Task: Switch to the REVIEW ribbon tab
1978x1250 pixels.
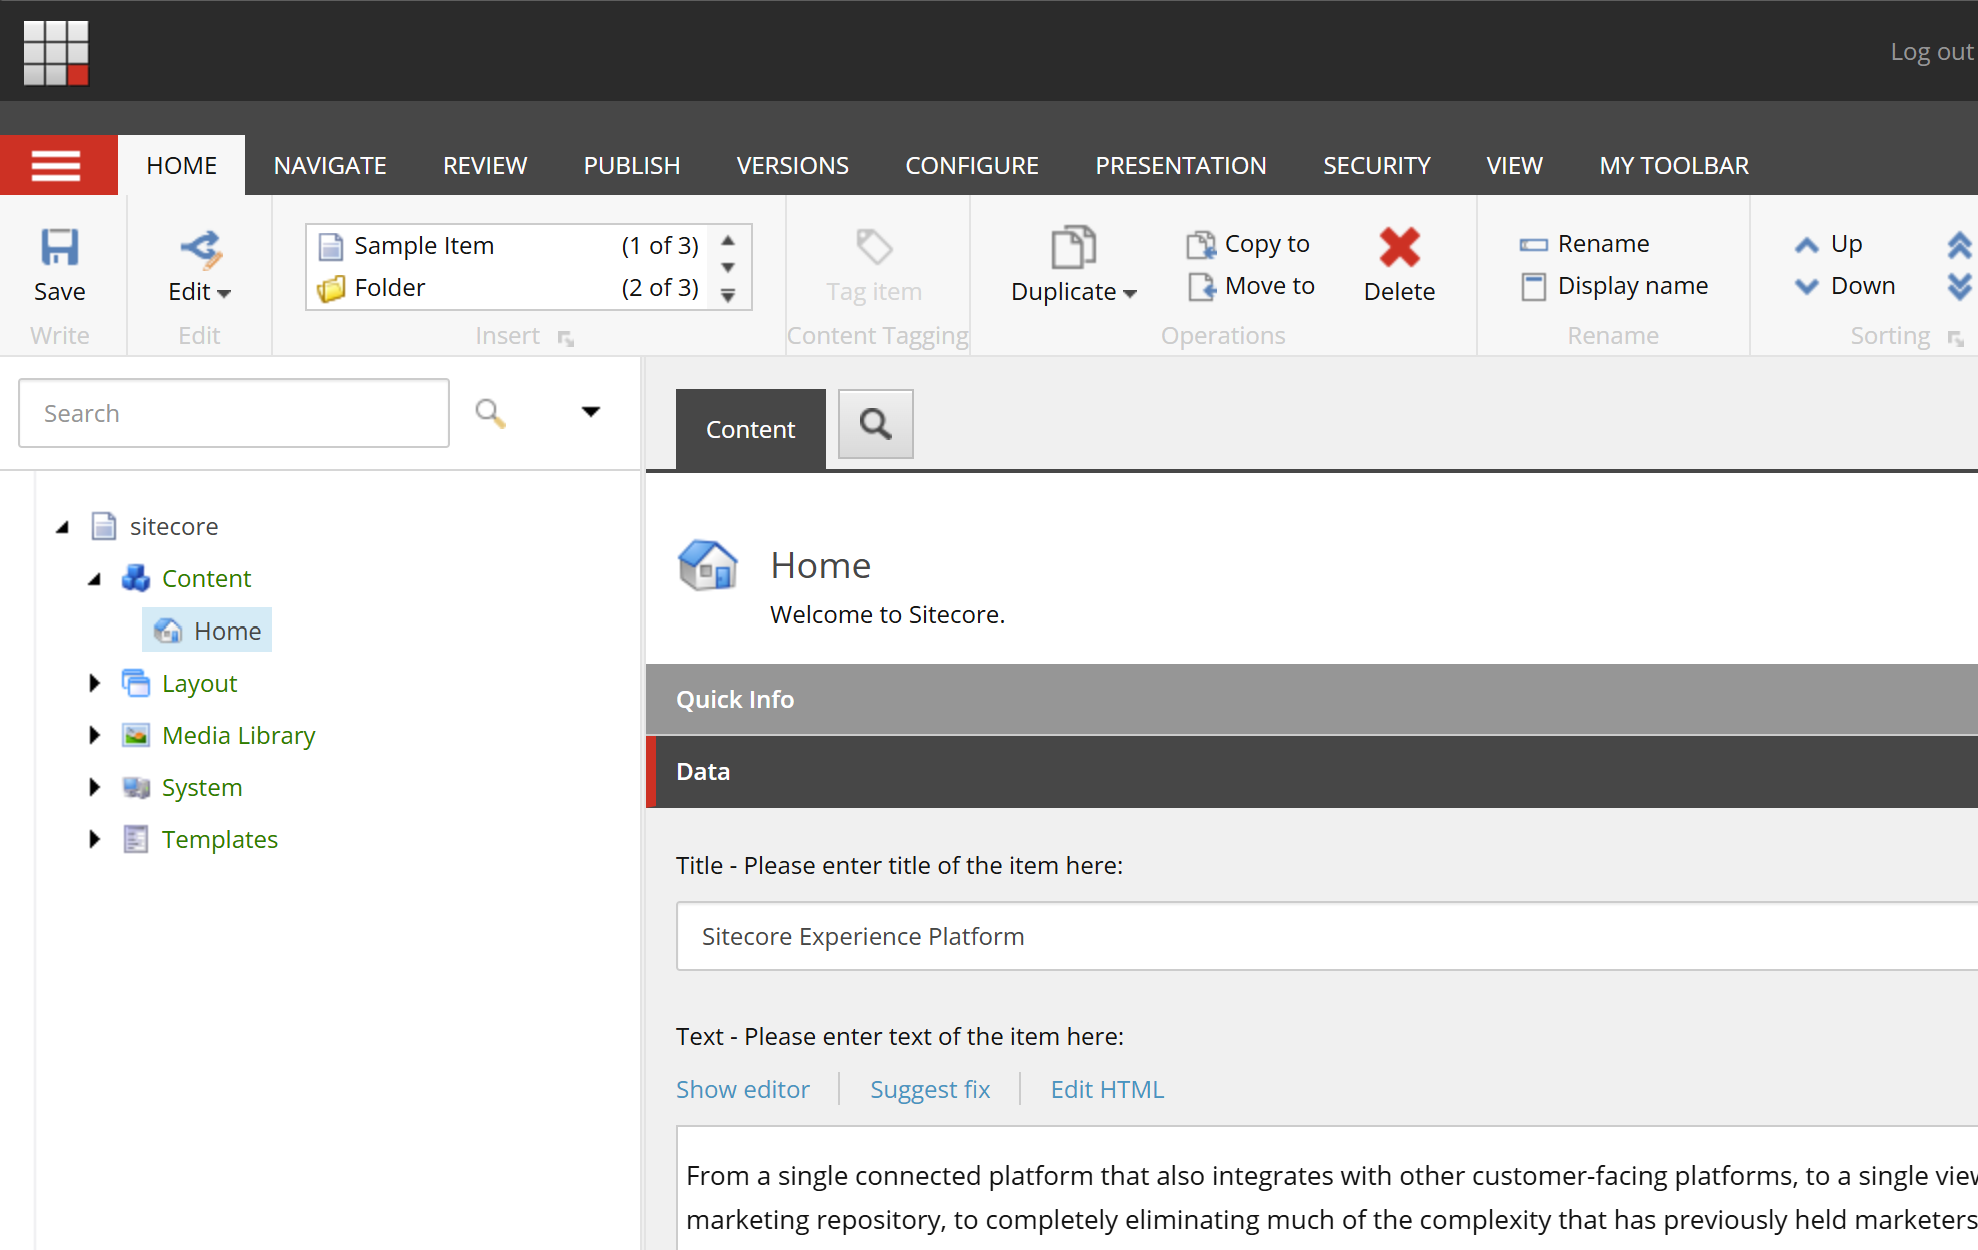Action: coord(485,165)
